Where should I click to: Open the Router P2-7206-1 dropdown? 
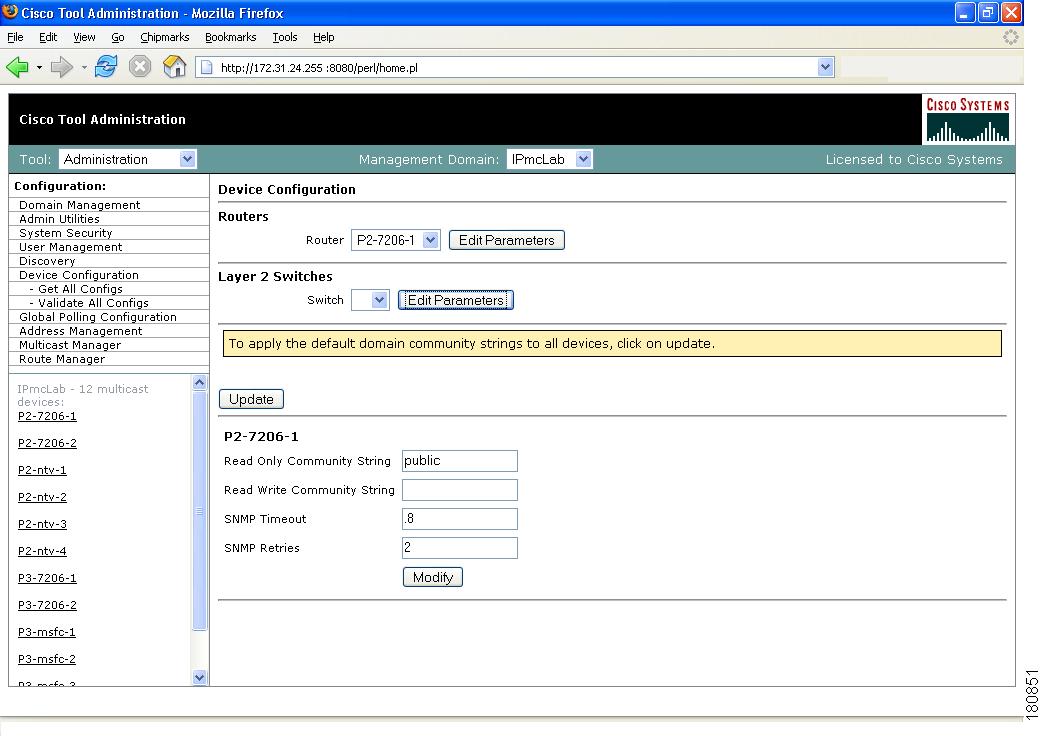click(431, 240)
